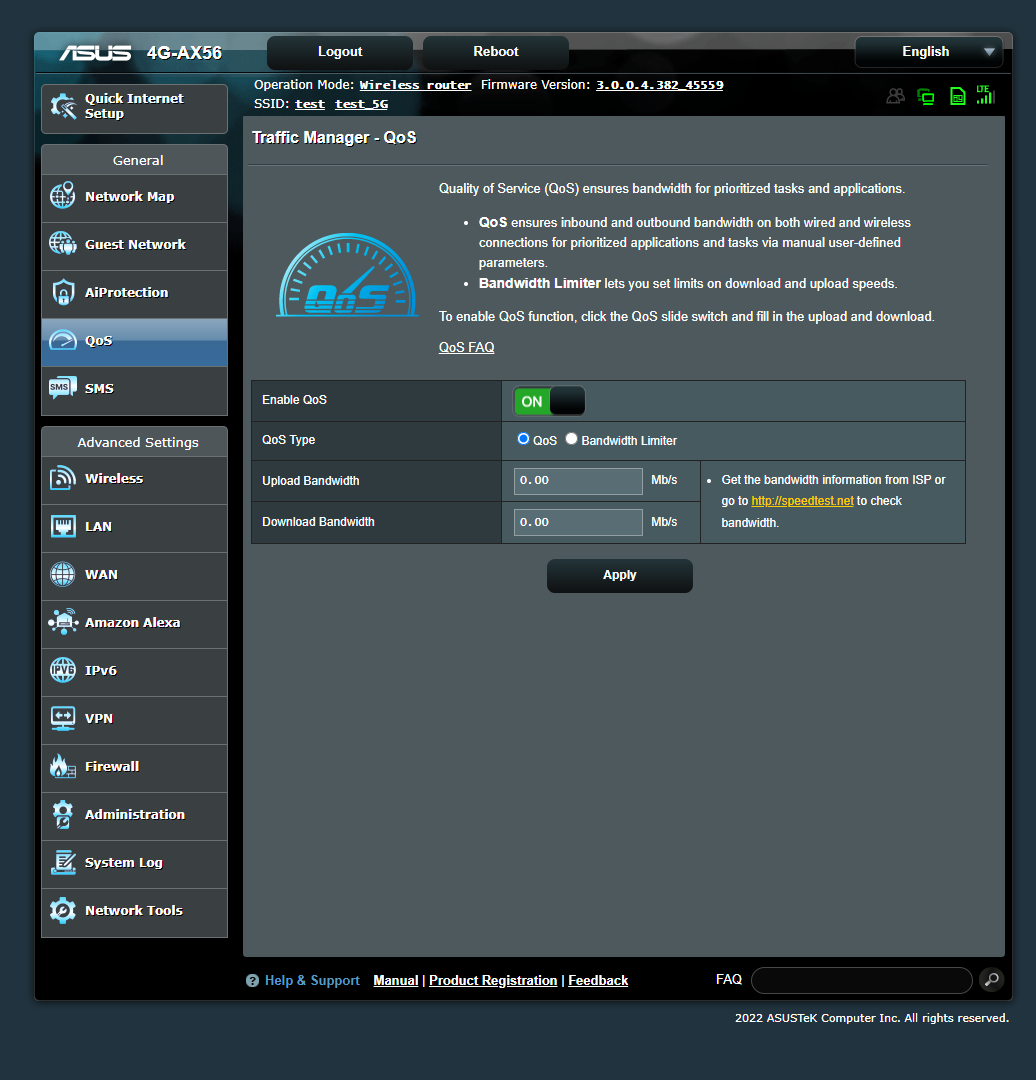Click the IPv6 globe icon

tap(63, 669)
